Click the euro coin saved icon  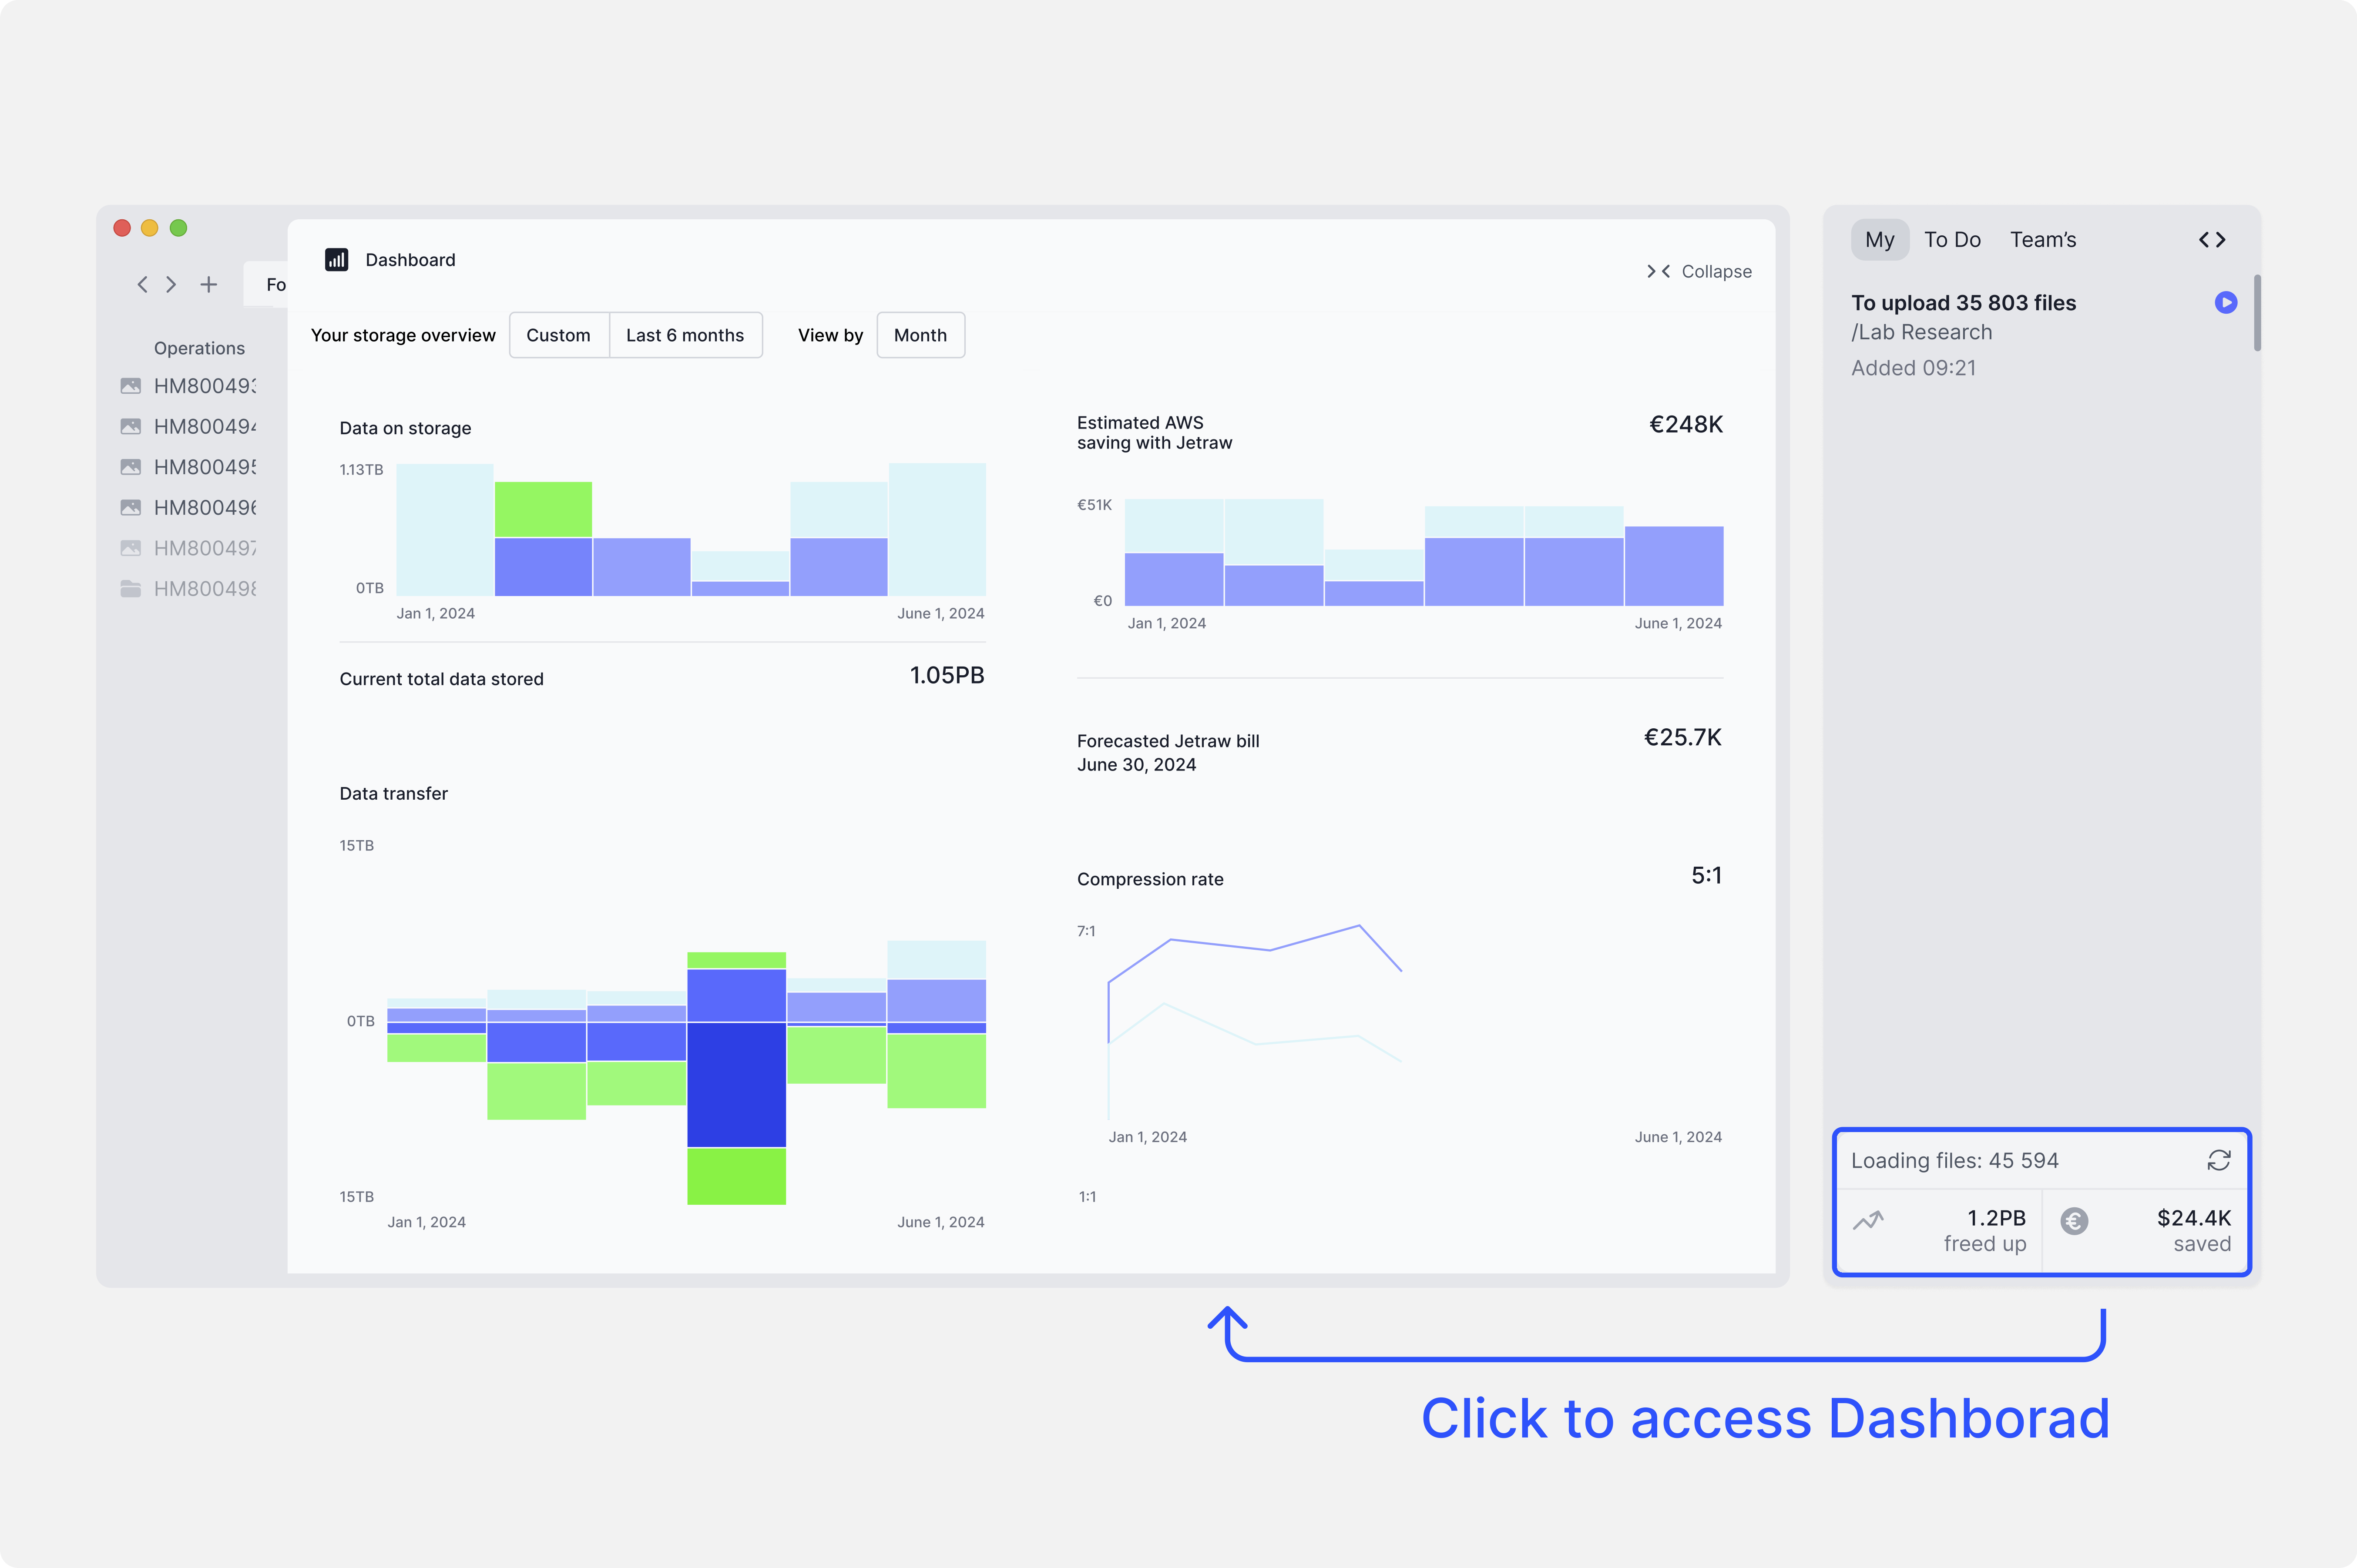(x=2074, y=1221)
